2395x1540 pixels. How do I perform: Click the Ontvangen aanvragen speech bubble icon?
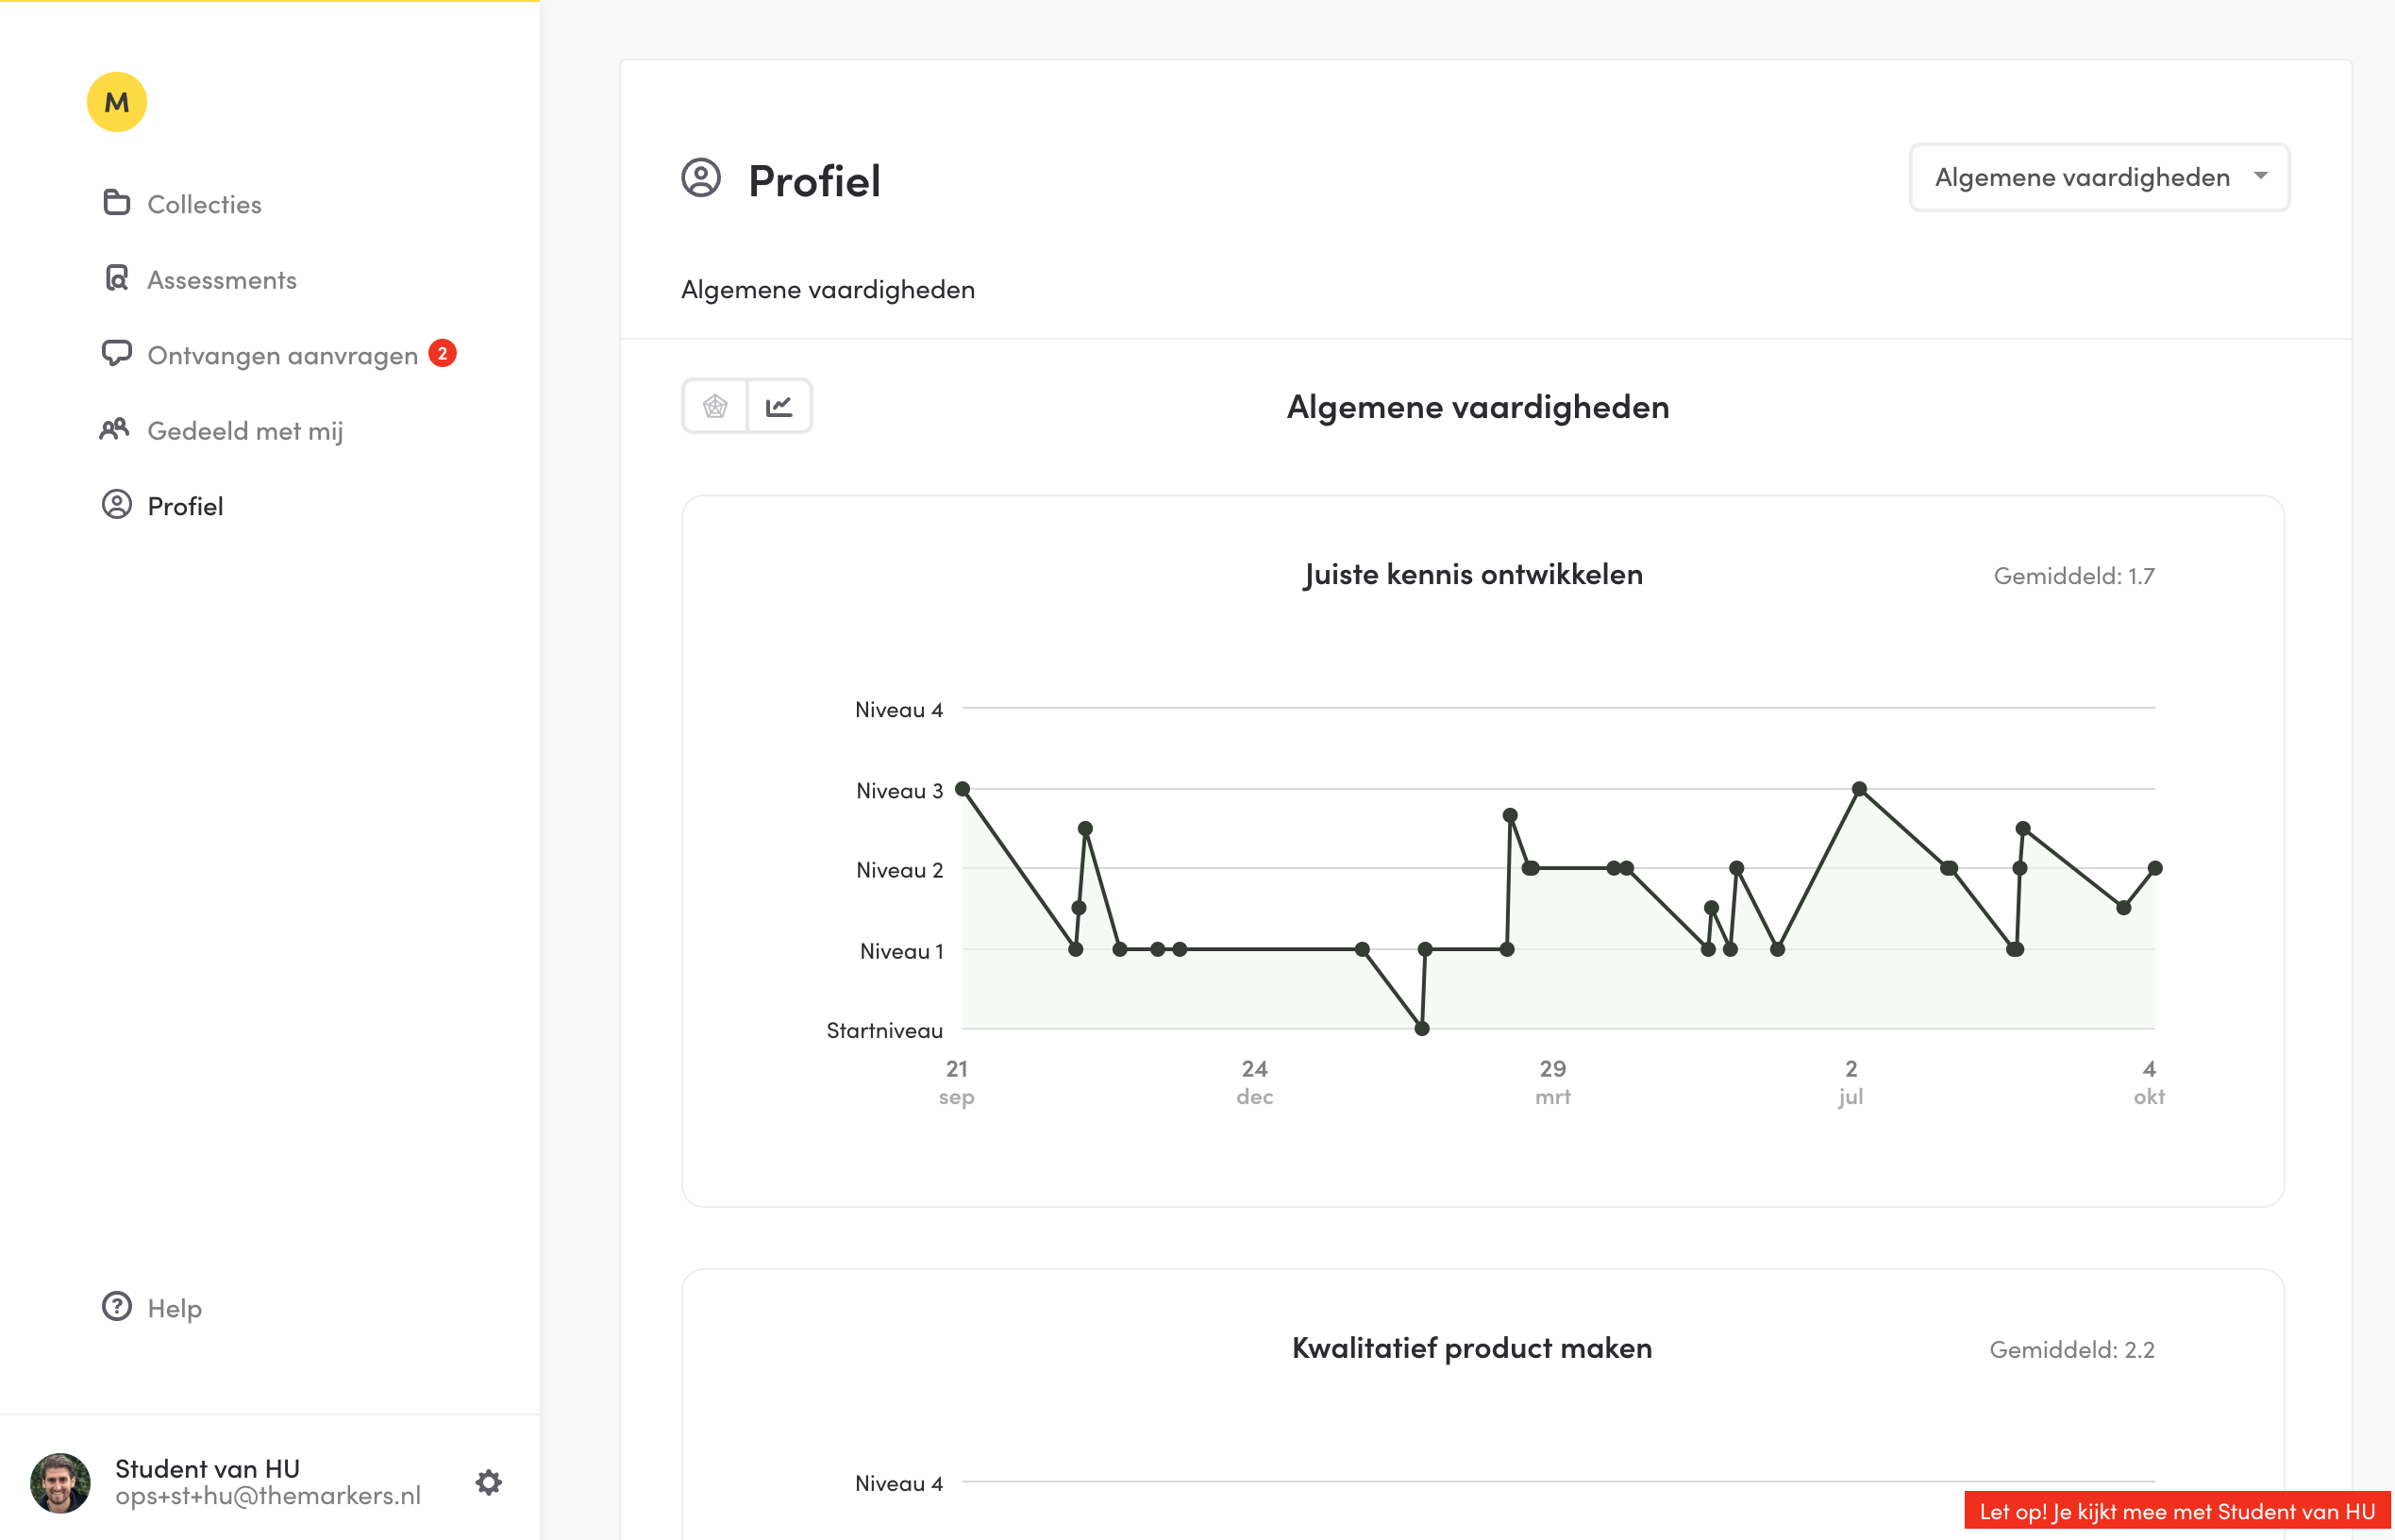tap(117, 353)
